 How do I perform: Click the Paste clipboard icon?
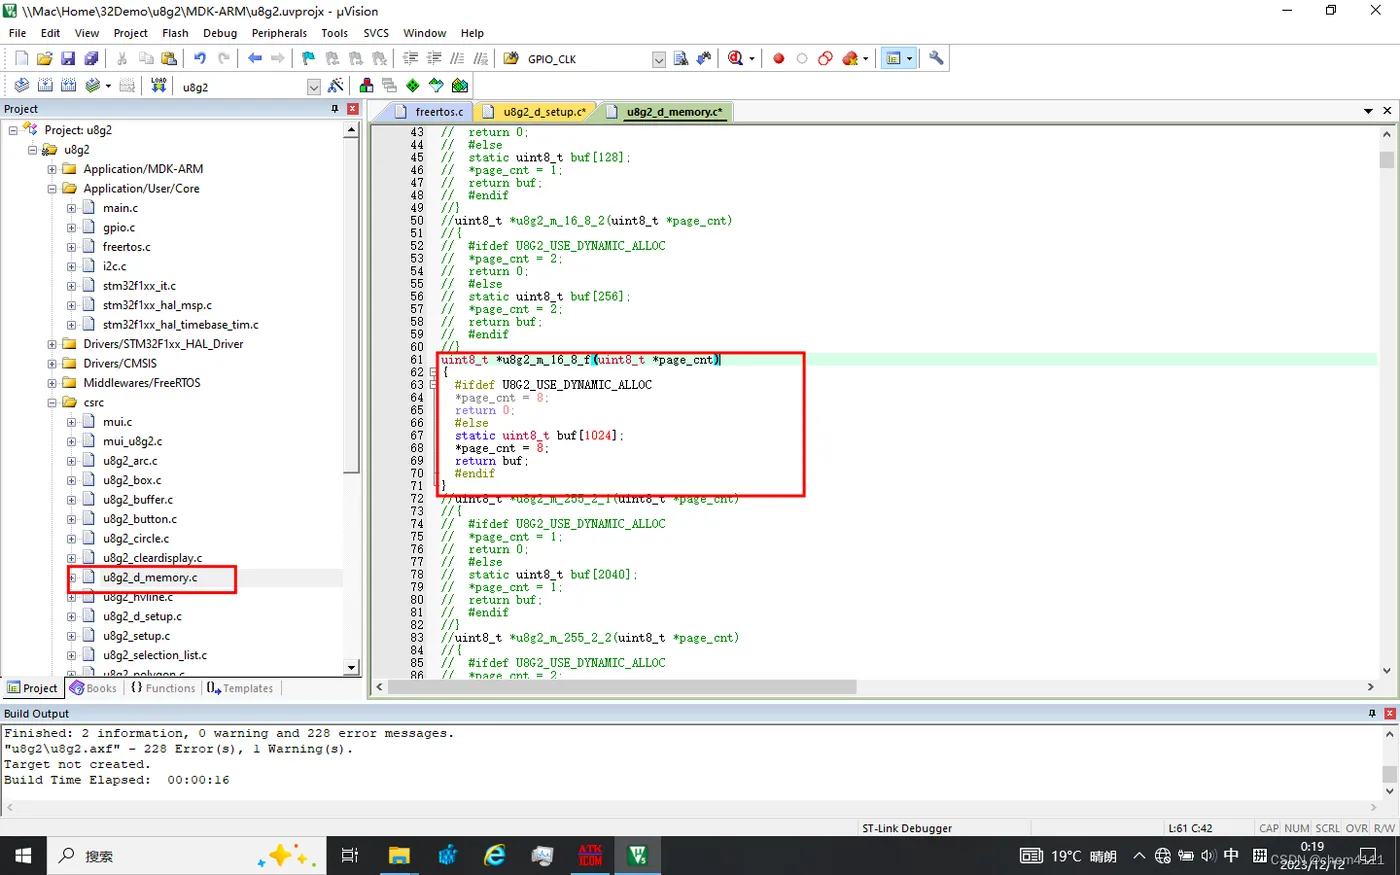click(x=169, y=59)
